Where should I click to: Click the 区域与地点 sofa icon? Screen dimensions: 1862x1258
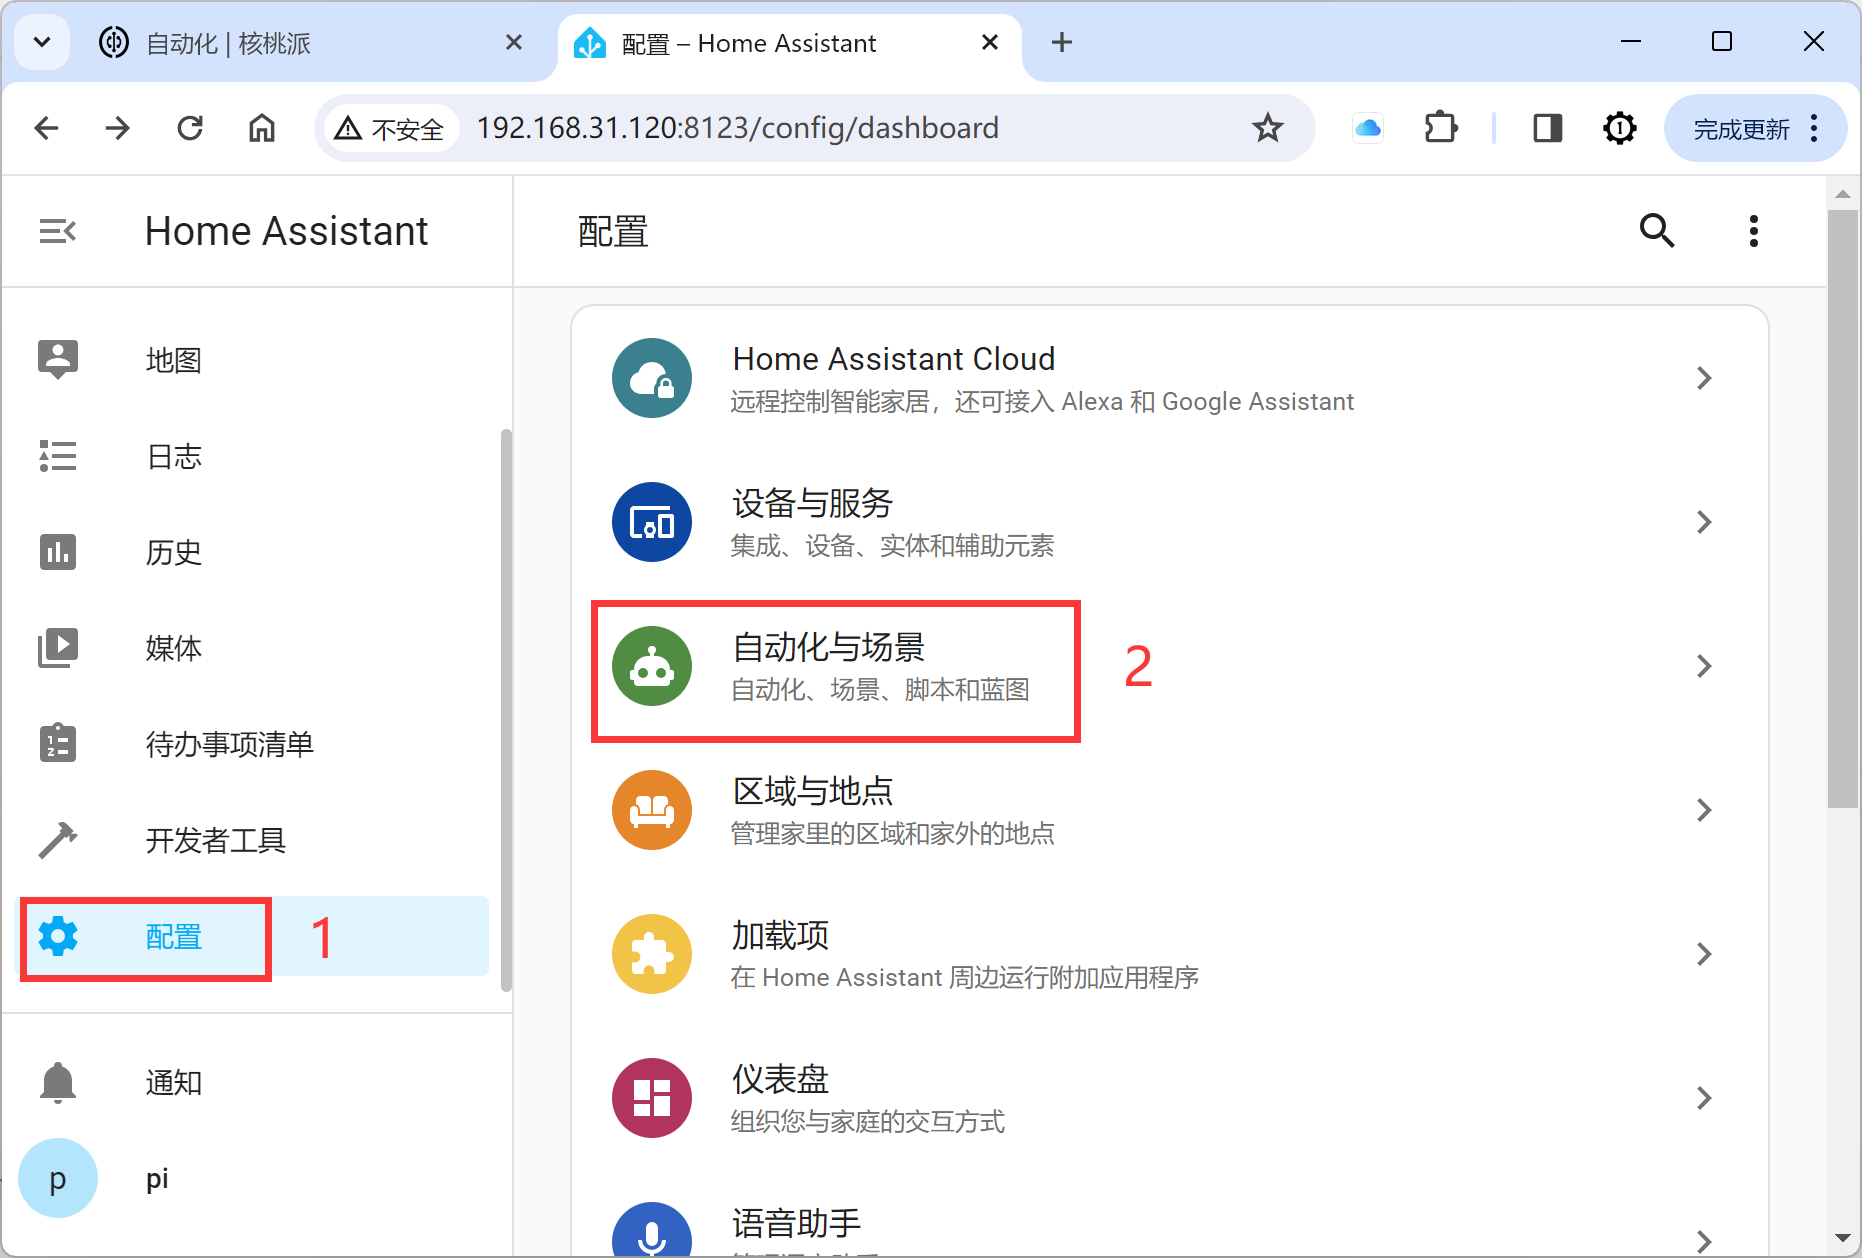652,810
